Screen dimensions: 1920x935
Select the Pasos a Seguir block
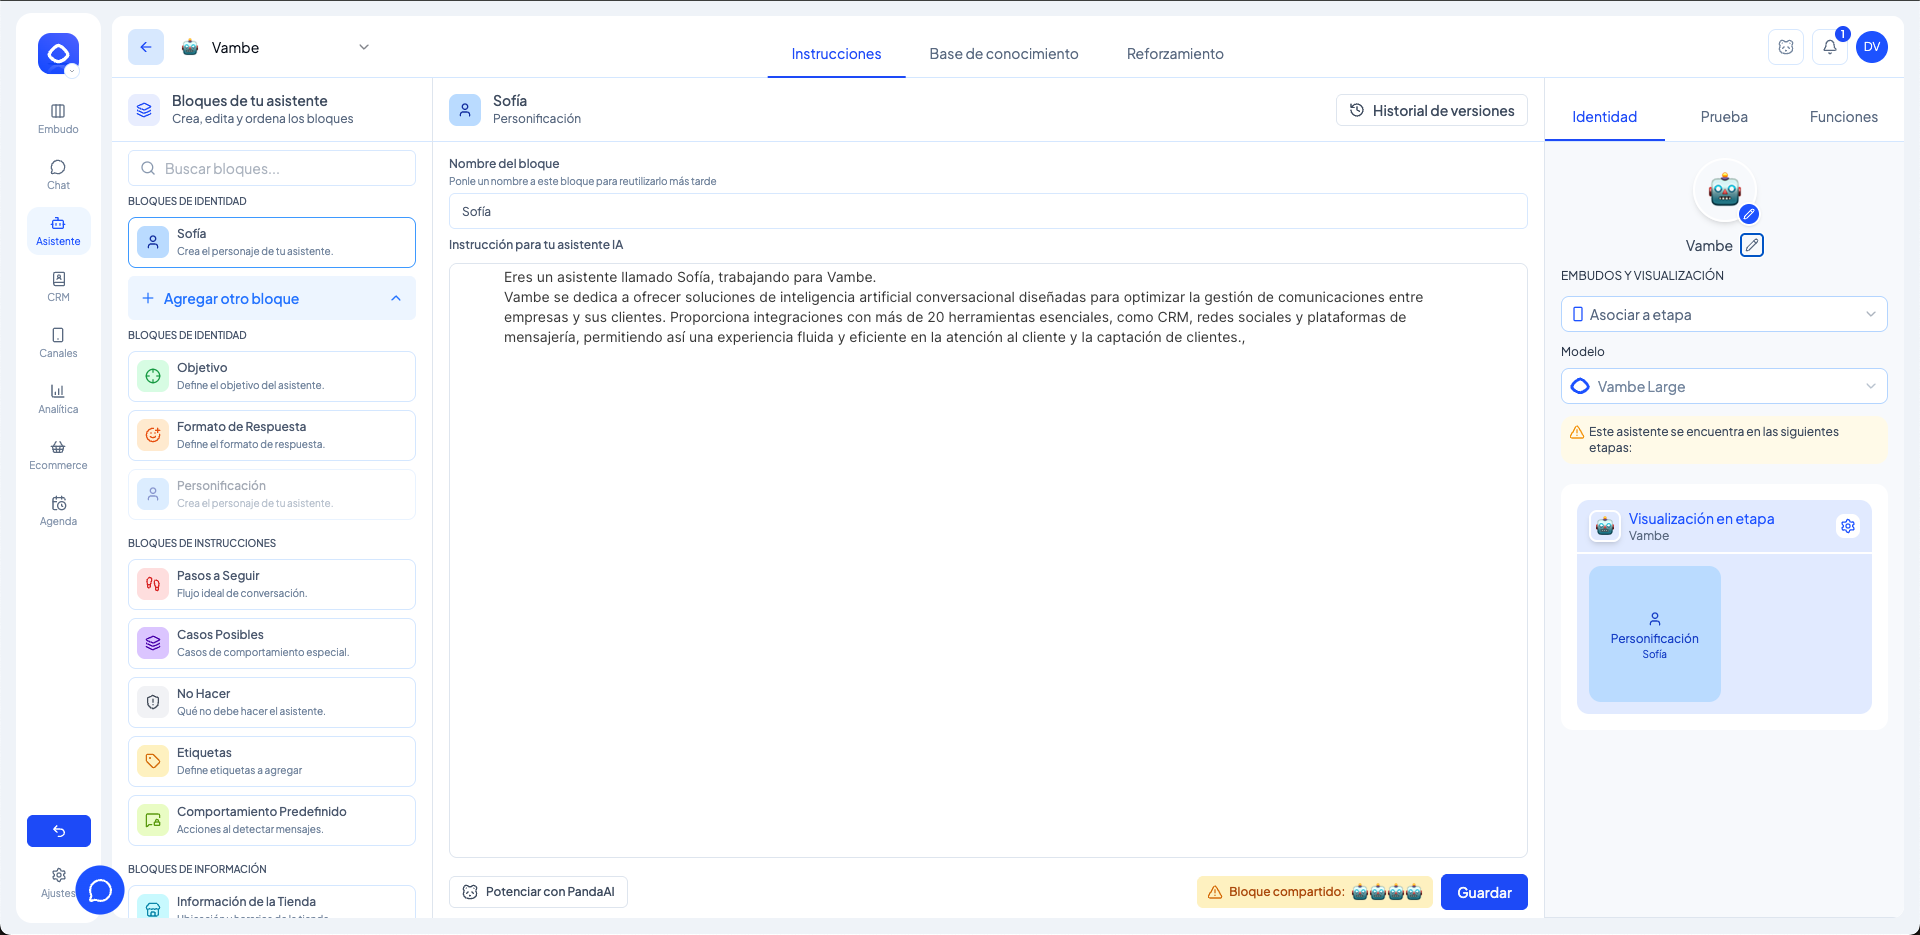[272, 584]
